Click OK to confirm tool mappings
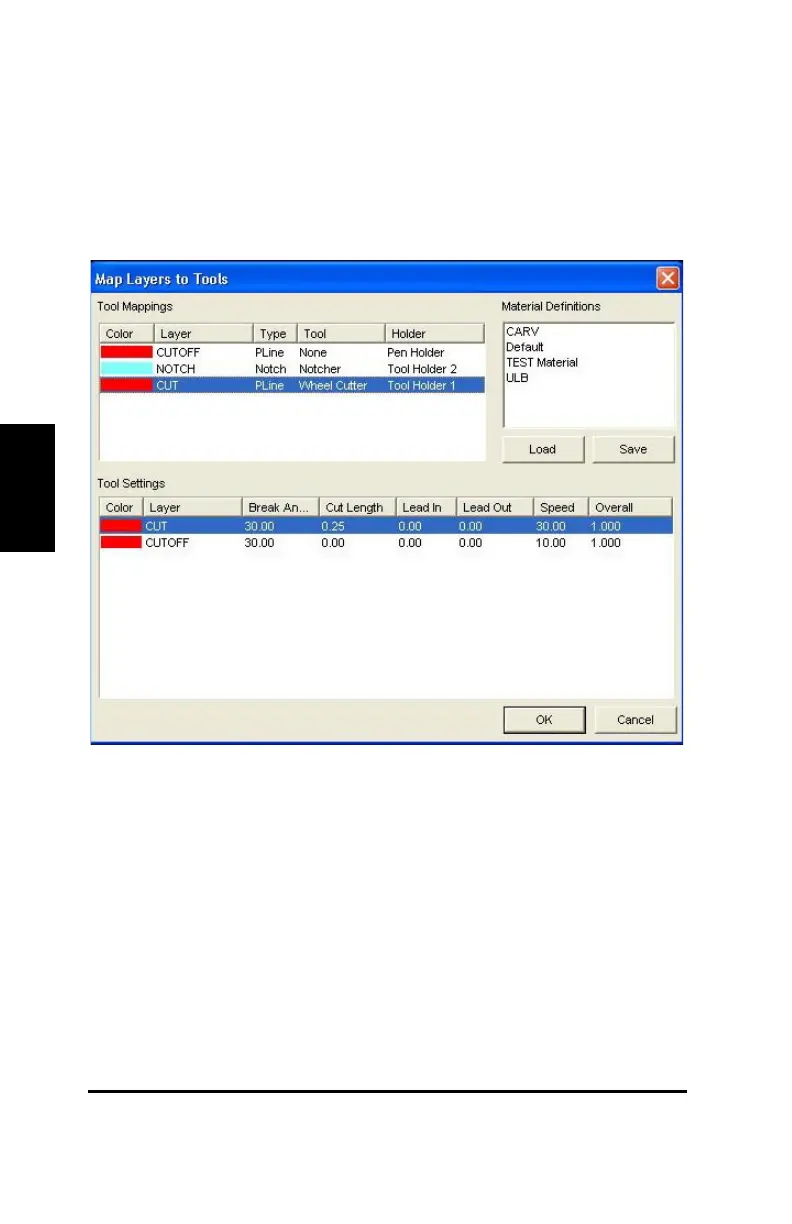This screenshot has width=792, height=1224. click(x=543, y=719)
